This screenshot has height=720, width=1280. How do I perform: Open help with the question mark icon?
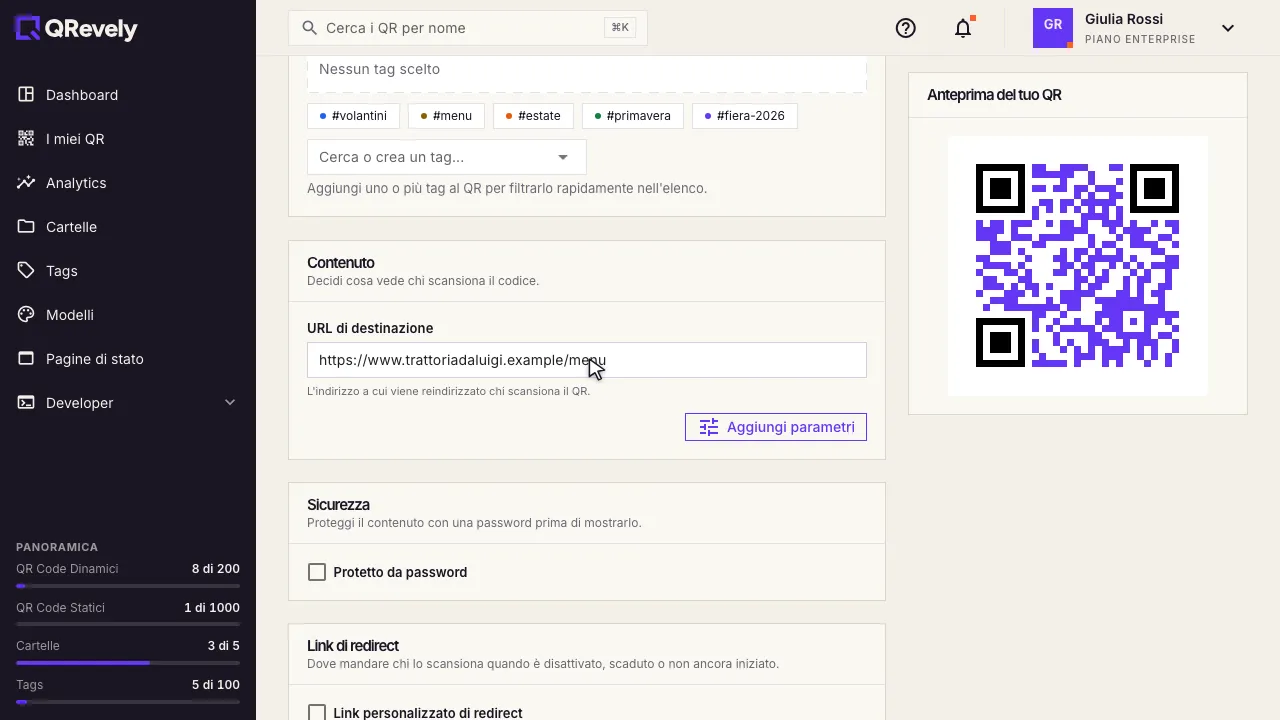click(x=906, y=28)
